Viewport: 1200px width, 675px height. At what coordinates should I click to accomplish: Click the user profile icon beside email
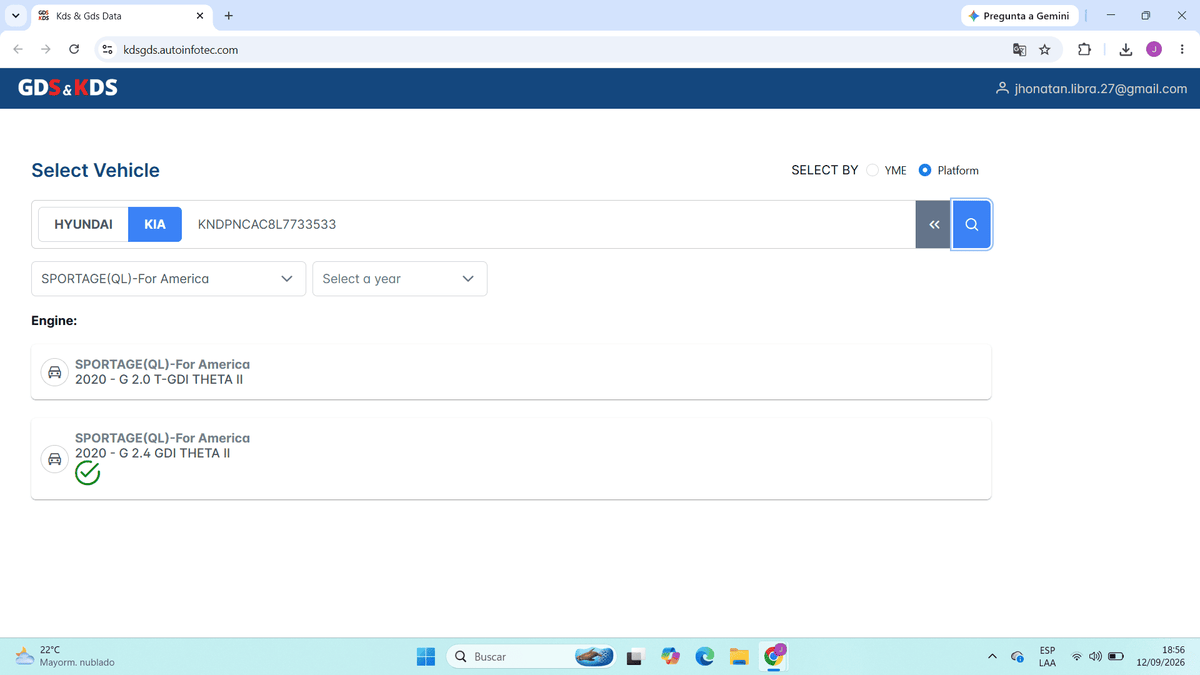[1002, 88]
